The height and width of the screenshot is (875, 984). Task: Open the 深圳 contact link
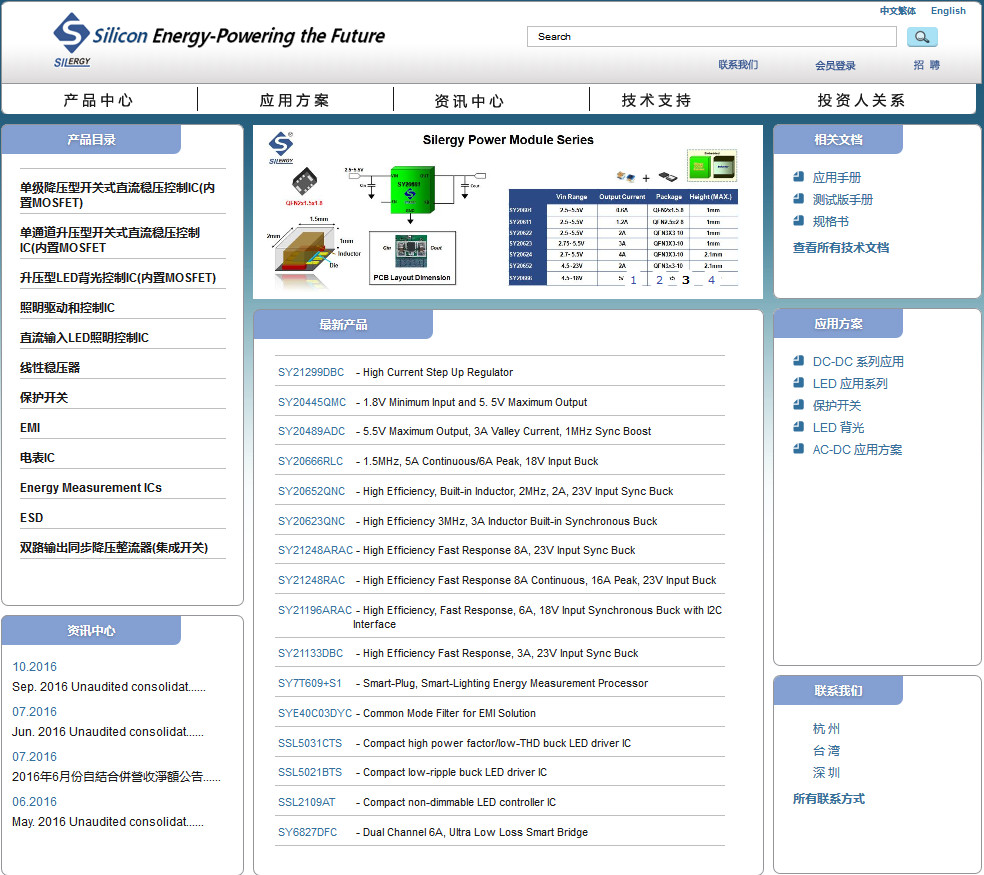point(826,773)
